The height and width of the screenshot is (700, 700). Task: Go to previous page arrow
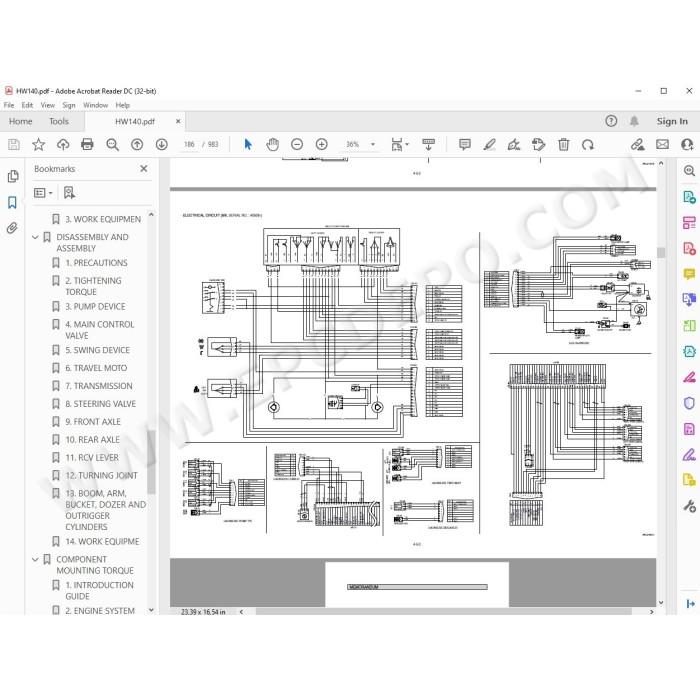137,144
